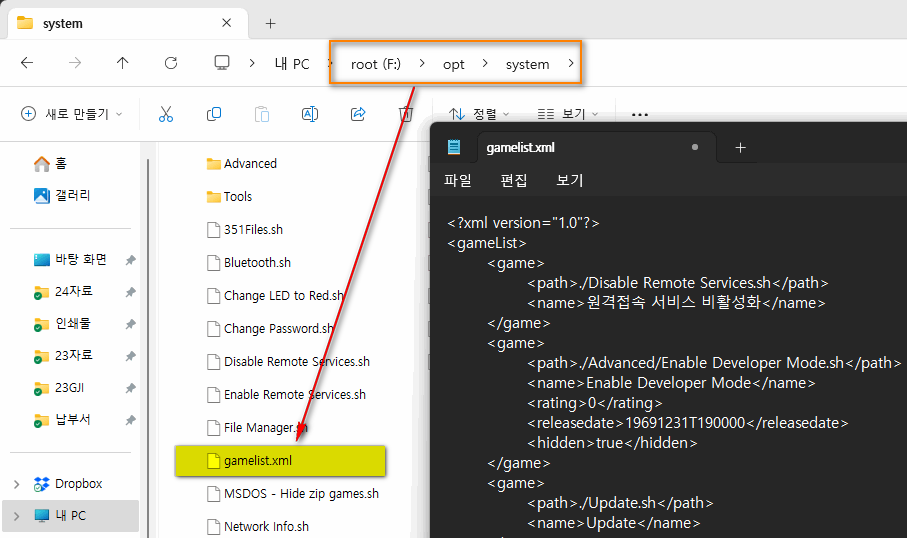Open the 새로 만들기 dropdown
This screenshot has height=538, width=907.
(71, 114)
